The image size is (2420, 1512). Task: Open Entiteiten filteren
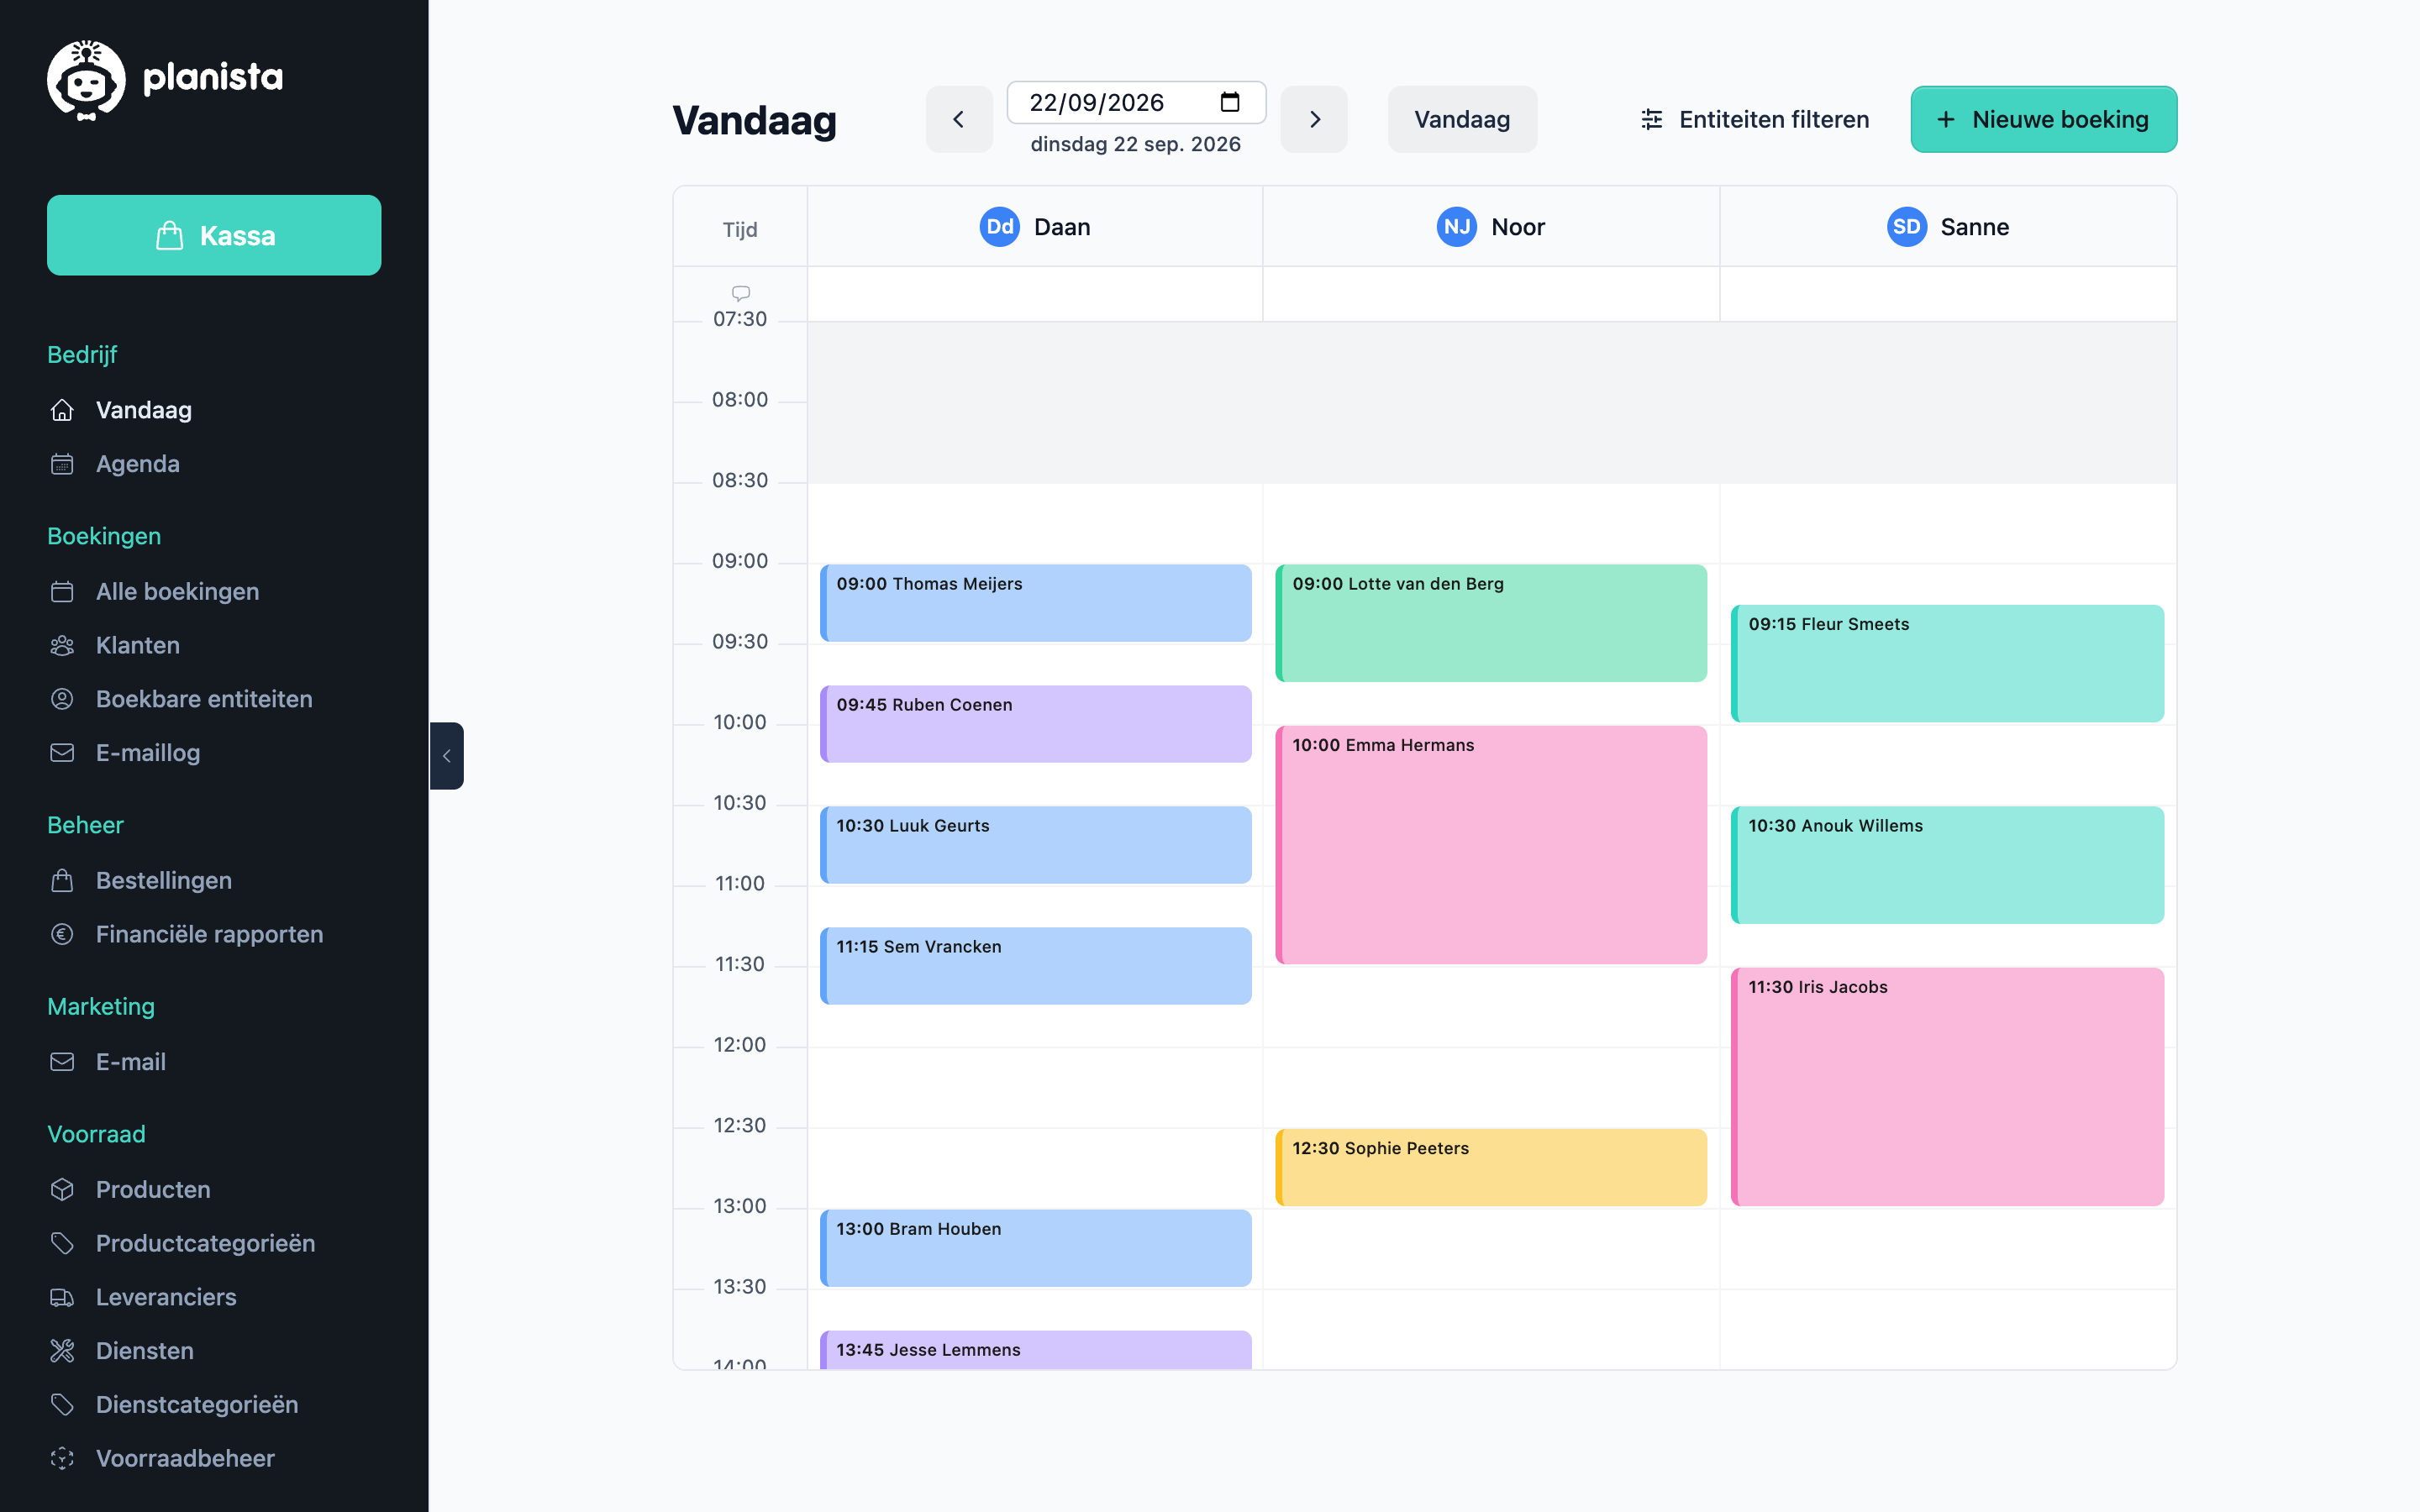1755,119
